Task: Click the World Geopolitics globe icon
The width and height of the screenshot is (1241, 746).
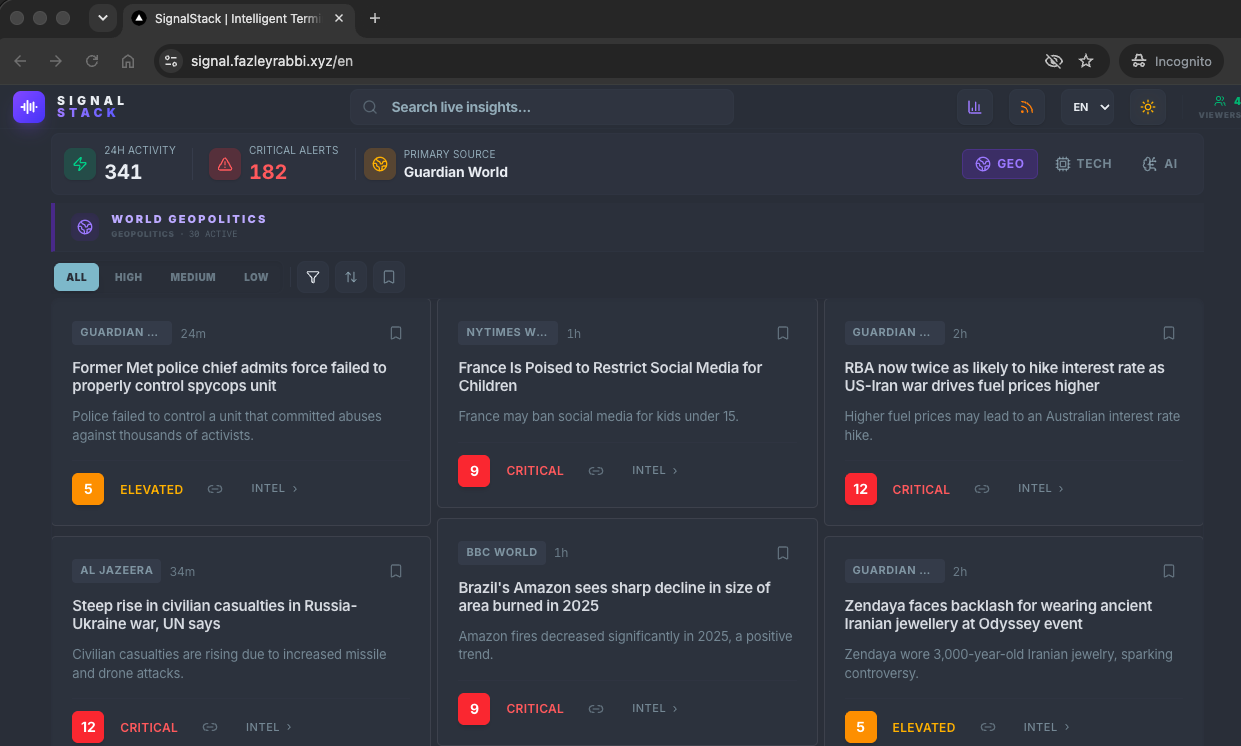Action: coord(85,227)
